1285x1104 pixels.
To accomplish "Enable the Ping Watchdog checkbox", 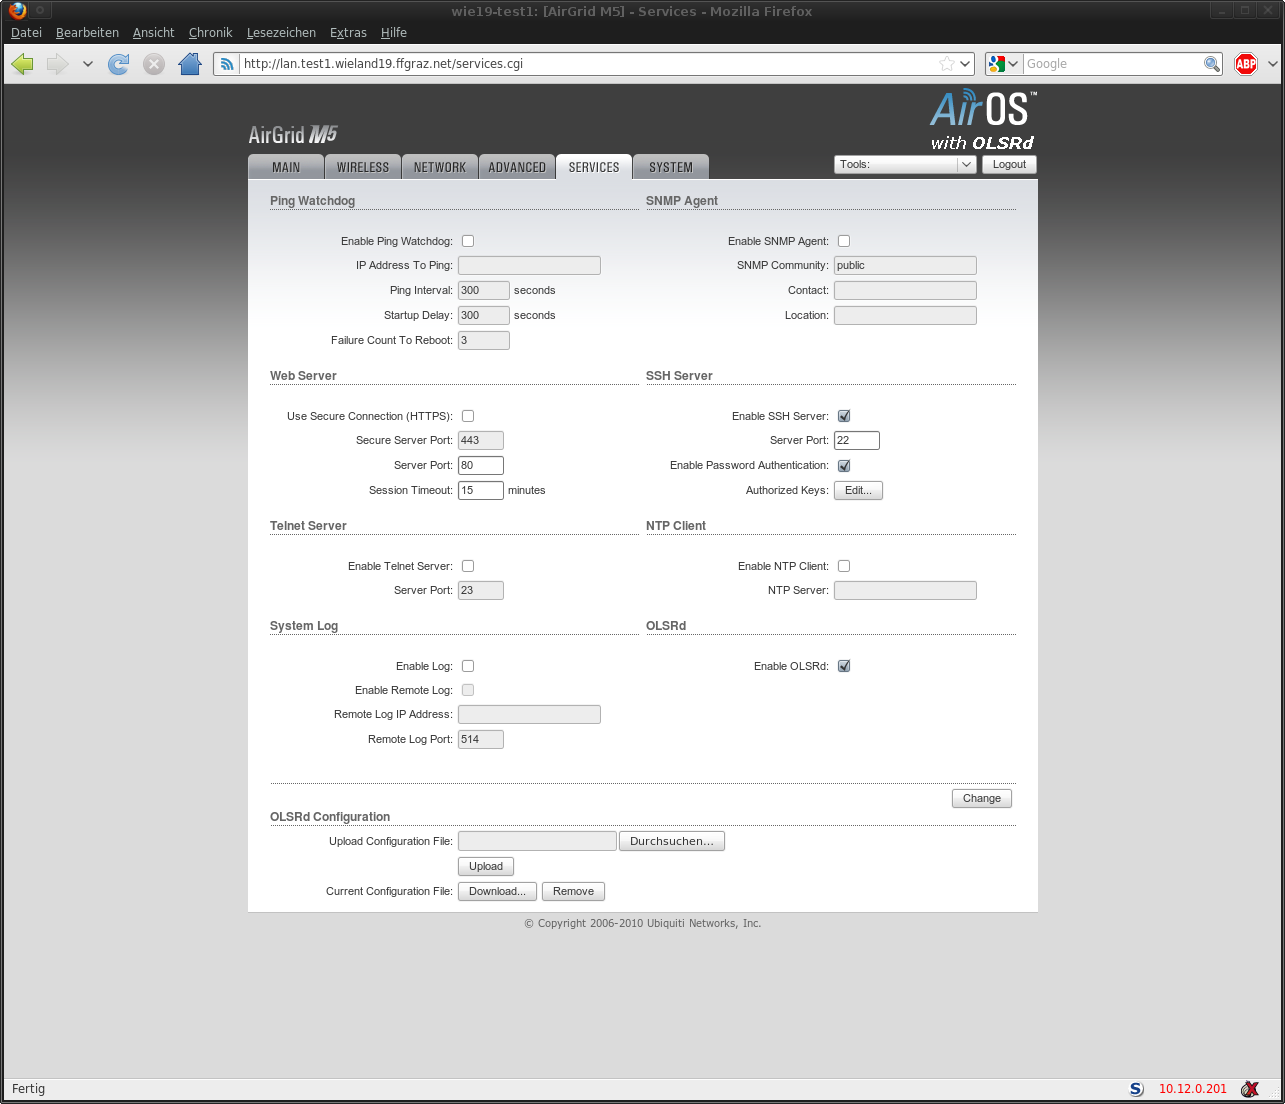I will (x=468, y=241).
